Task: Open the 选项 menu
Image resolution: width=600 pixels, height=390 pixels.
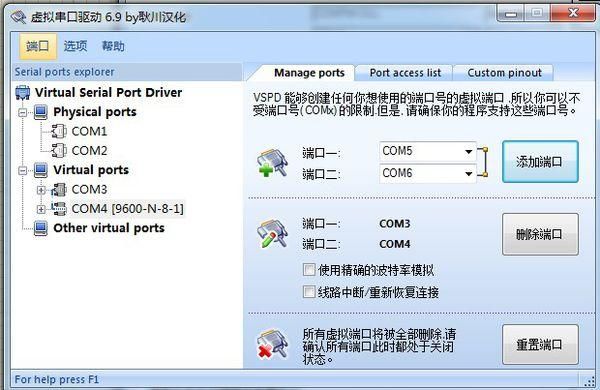Action: coord(75,46)
